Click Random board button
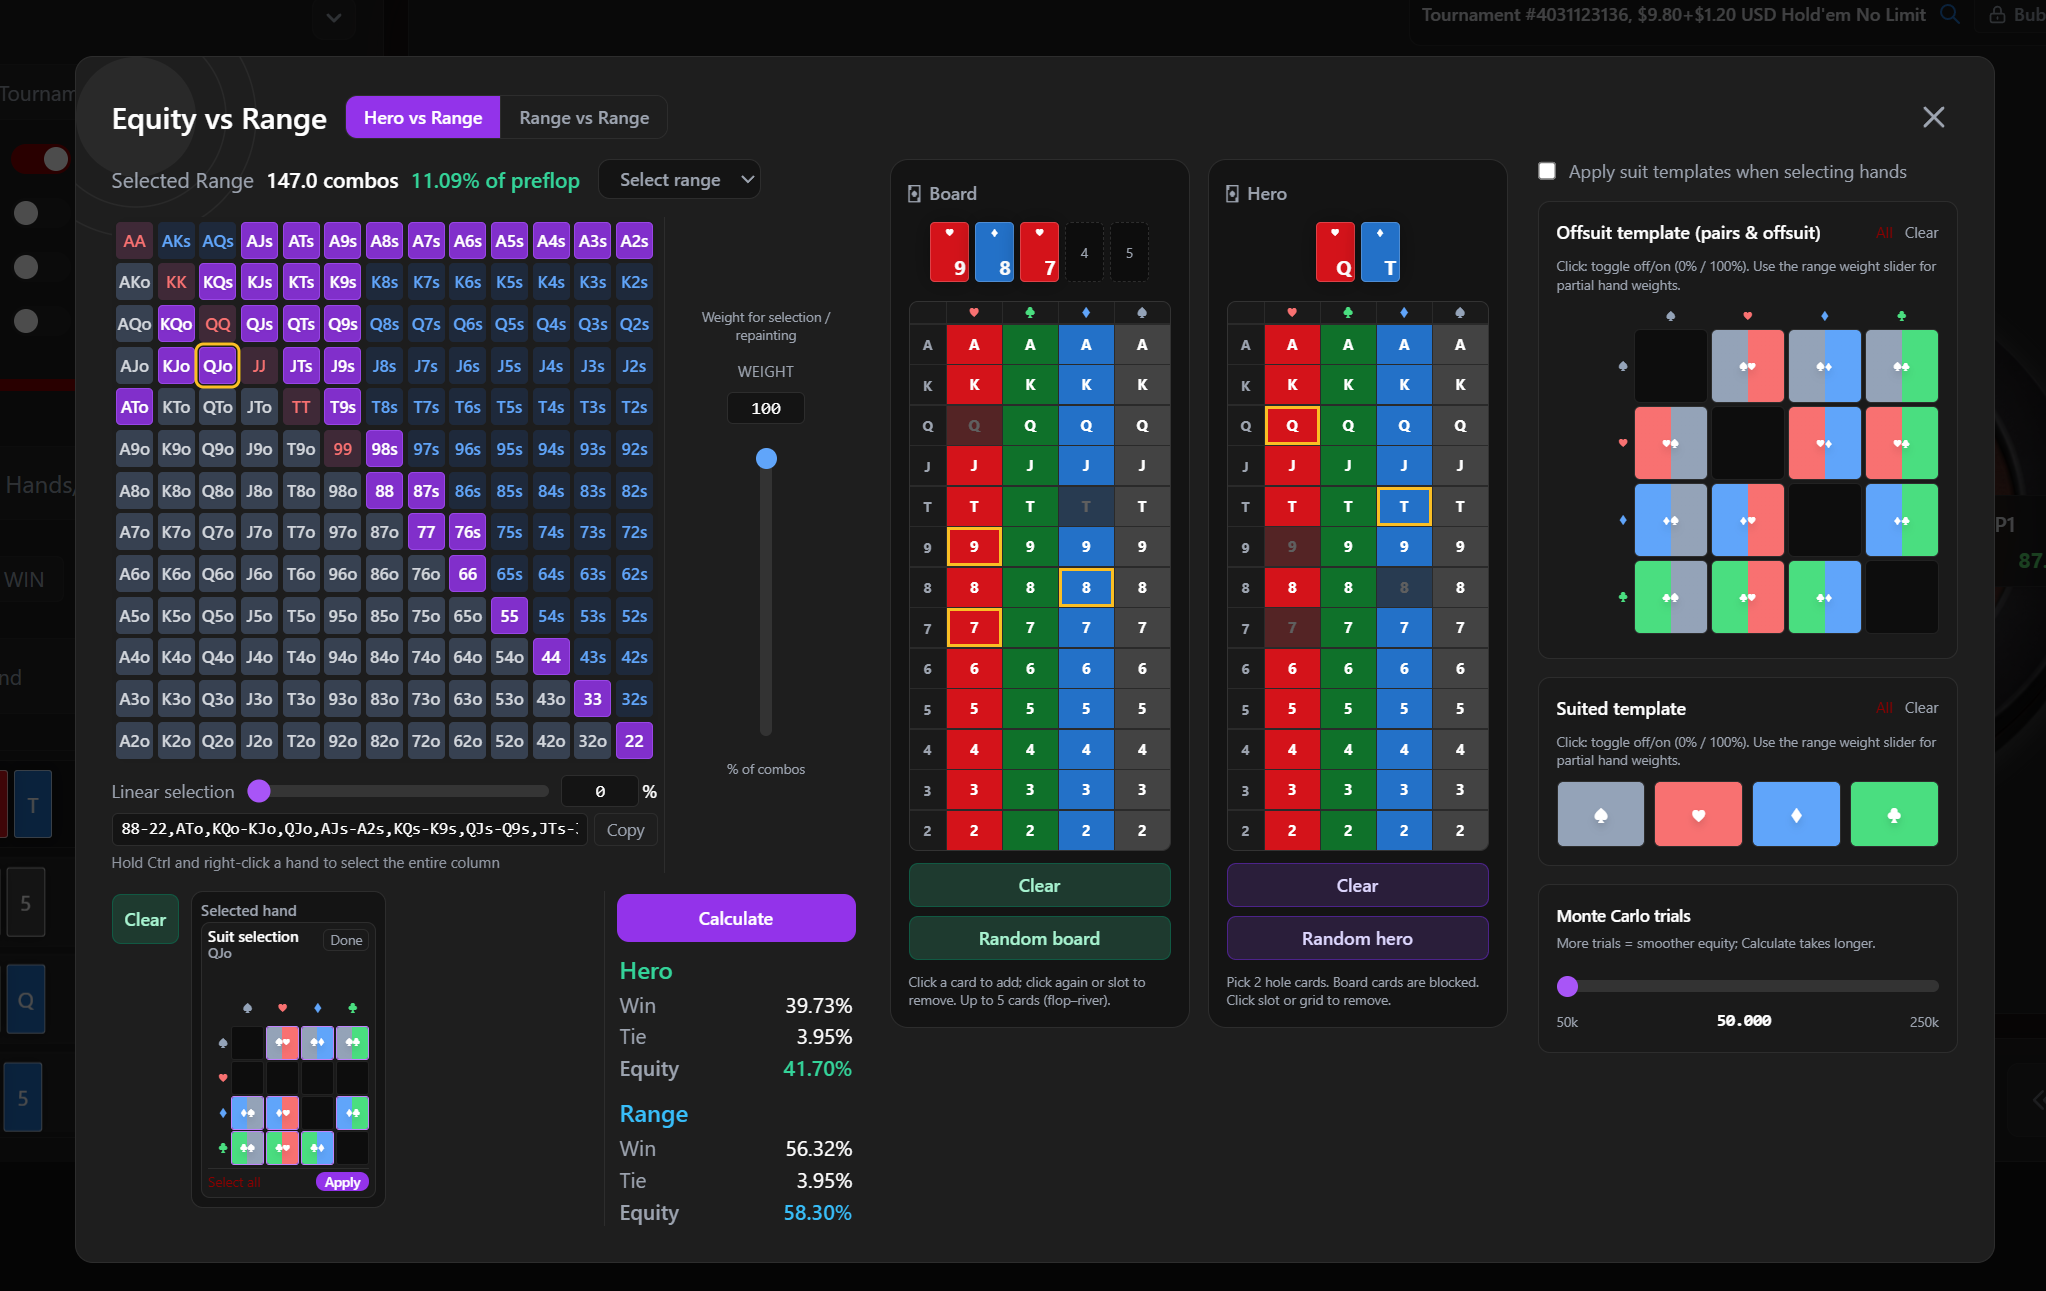Viewport: 2046px width, 1291px height. (1039, 938)
